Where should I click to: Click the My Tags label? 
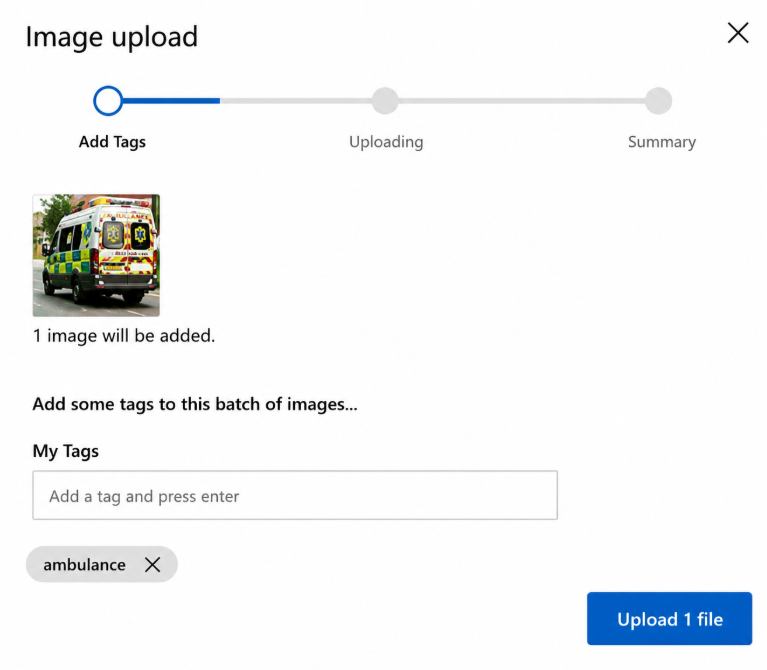coord(66,451)
